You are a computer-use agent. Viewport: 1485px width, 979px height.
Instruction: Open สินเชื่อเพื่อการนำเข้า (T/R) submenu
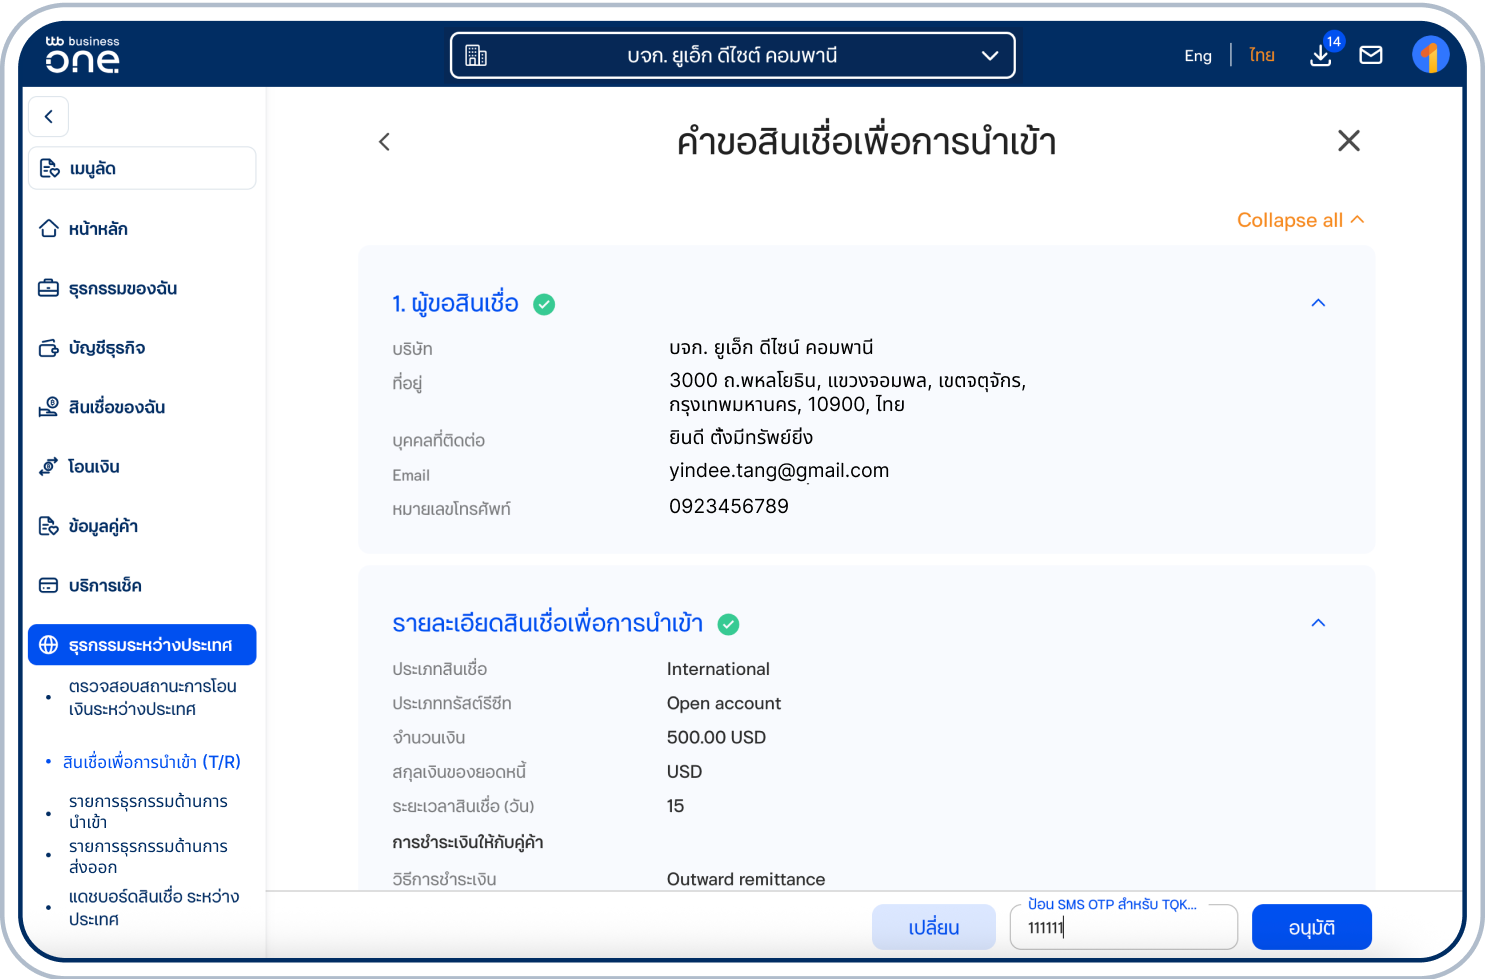coord(152,762)
